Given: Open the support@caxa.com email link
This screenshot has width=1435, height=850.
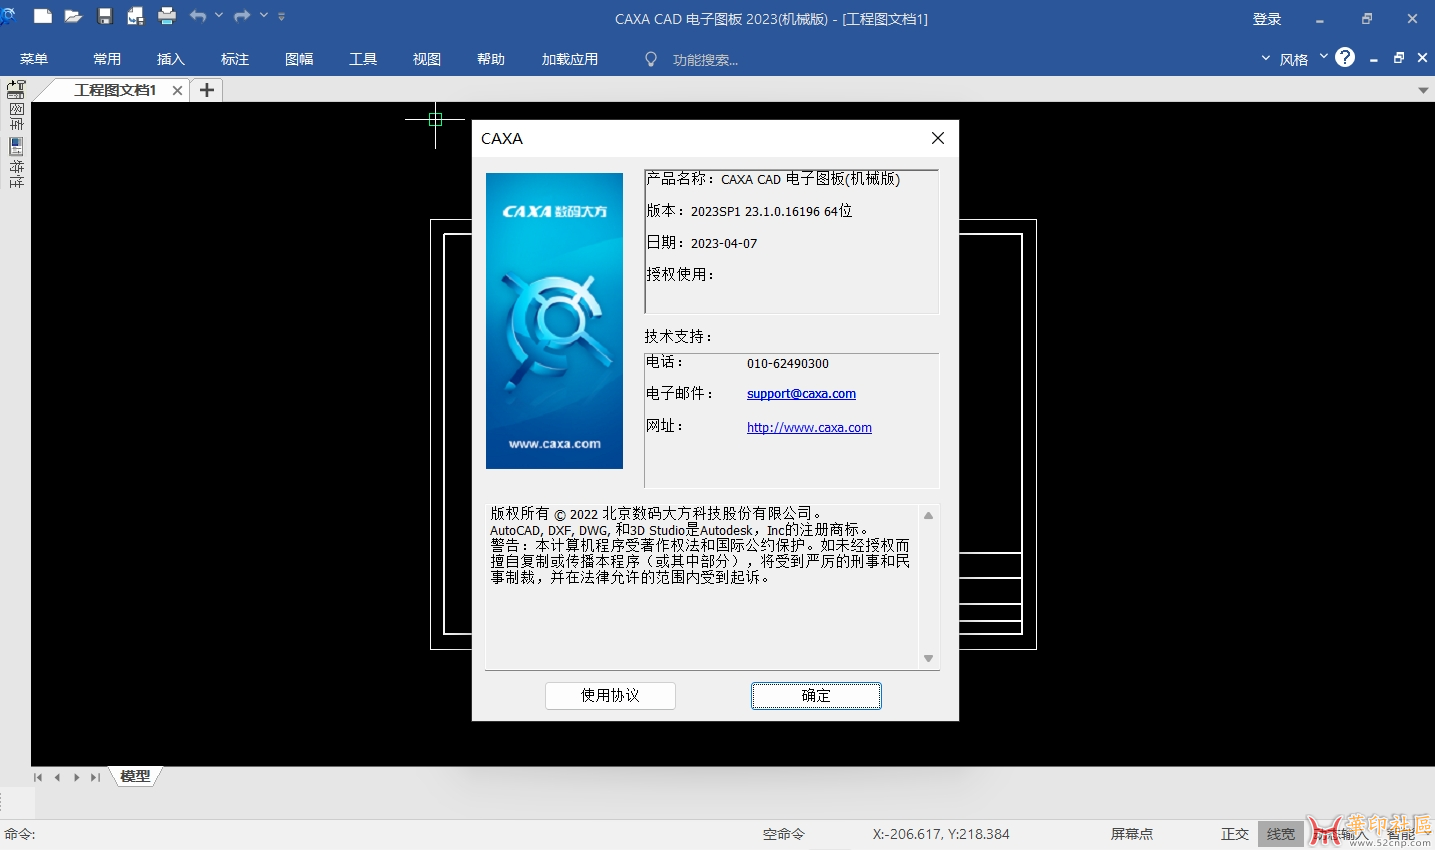Looking at the screenshot, I should [801, 394].
